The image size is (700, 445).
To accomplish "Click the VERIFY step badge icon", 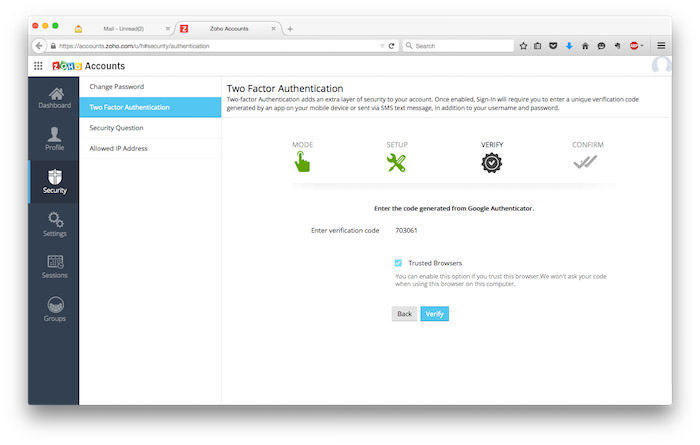I will (492, 163).
